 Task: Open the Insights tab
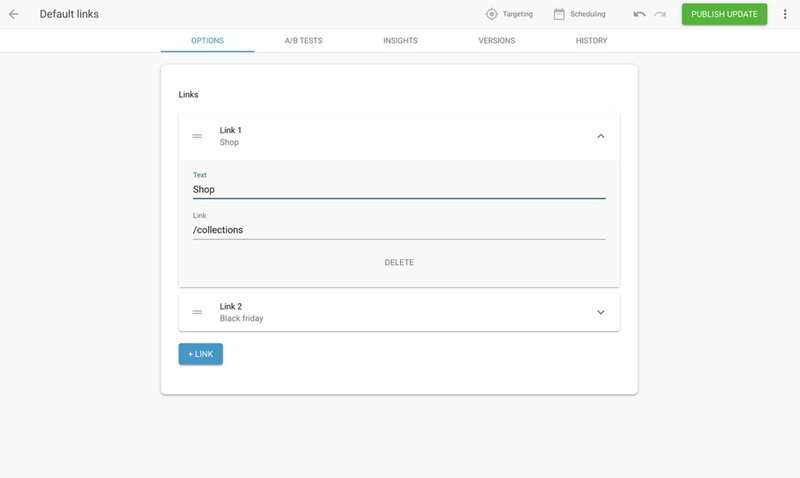tap(401, 41)
